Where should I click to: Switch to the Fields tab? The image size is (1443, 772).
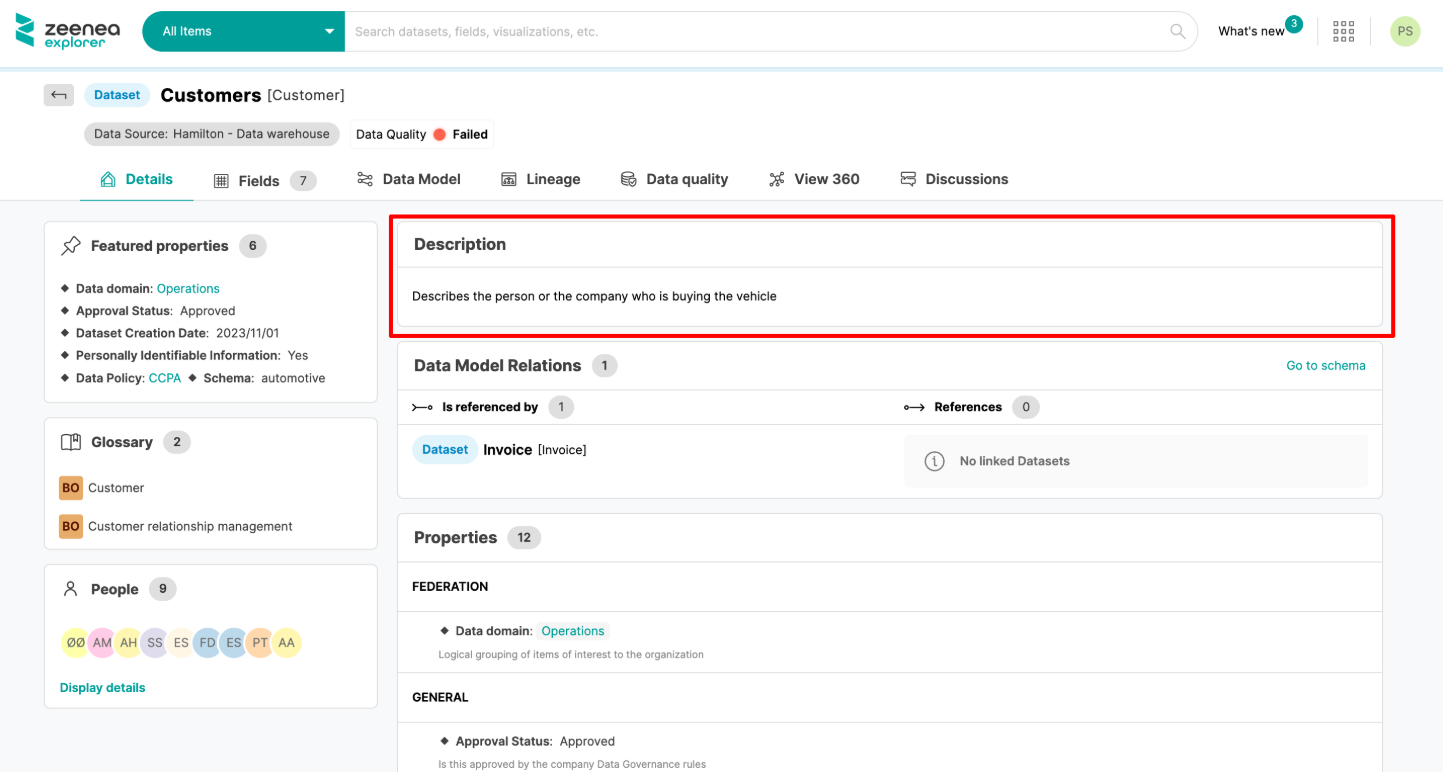(258, 180)
